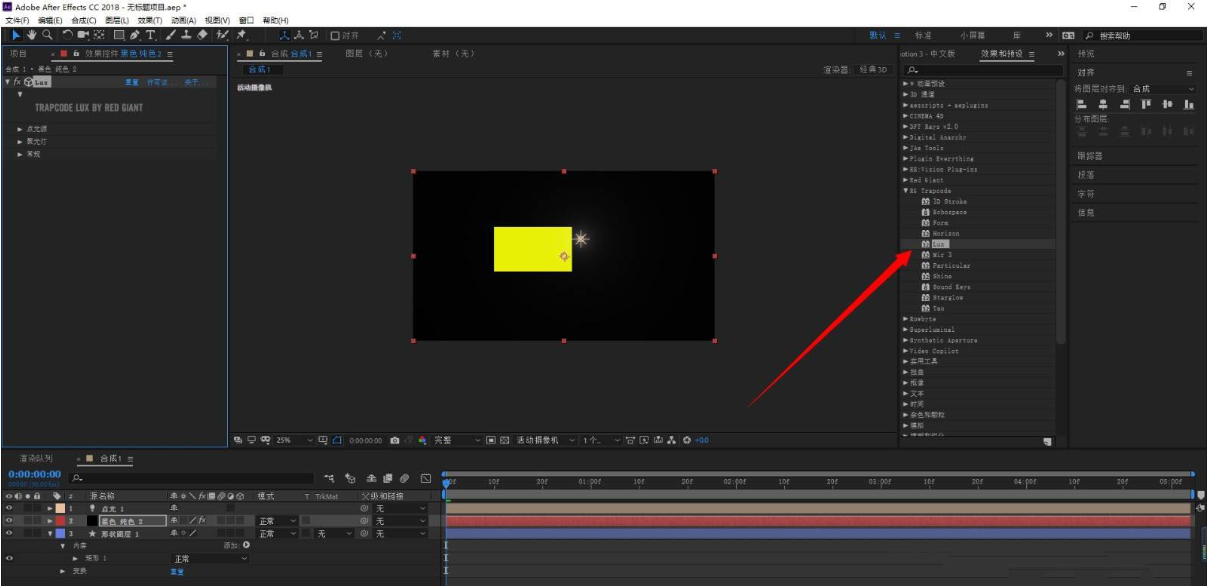Hide layer 1 point light visibility eye
Screen dimensions: 1207x587
9,509
